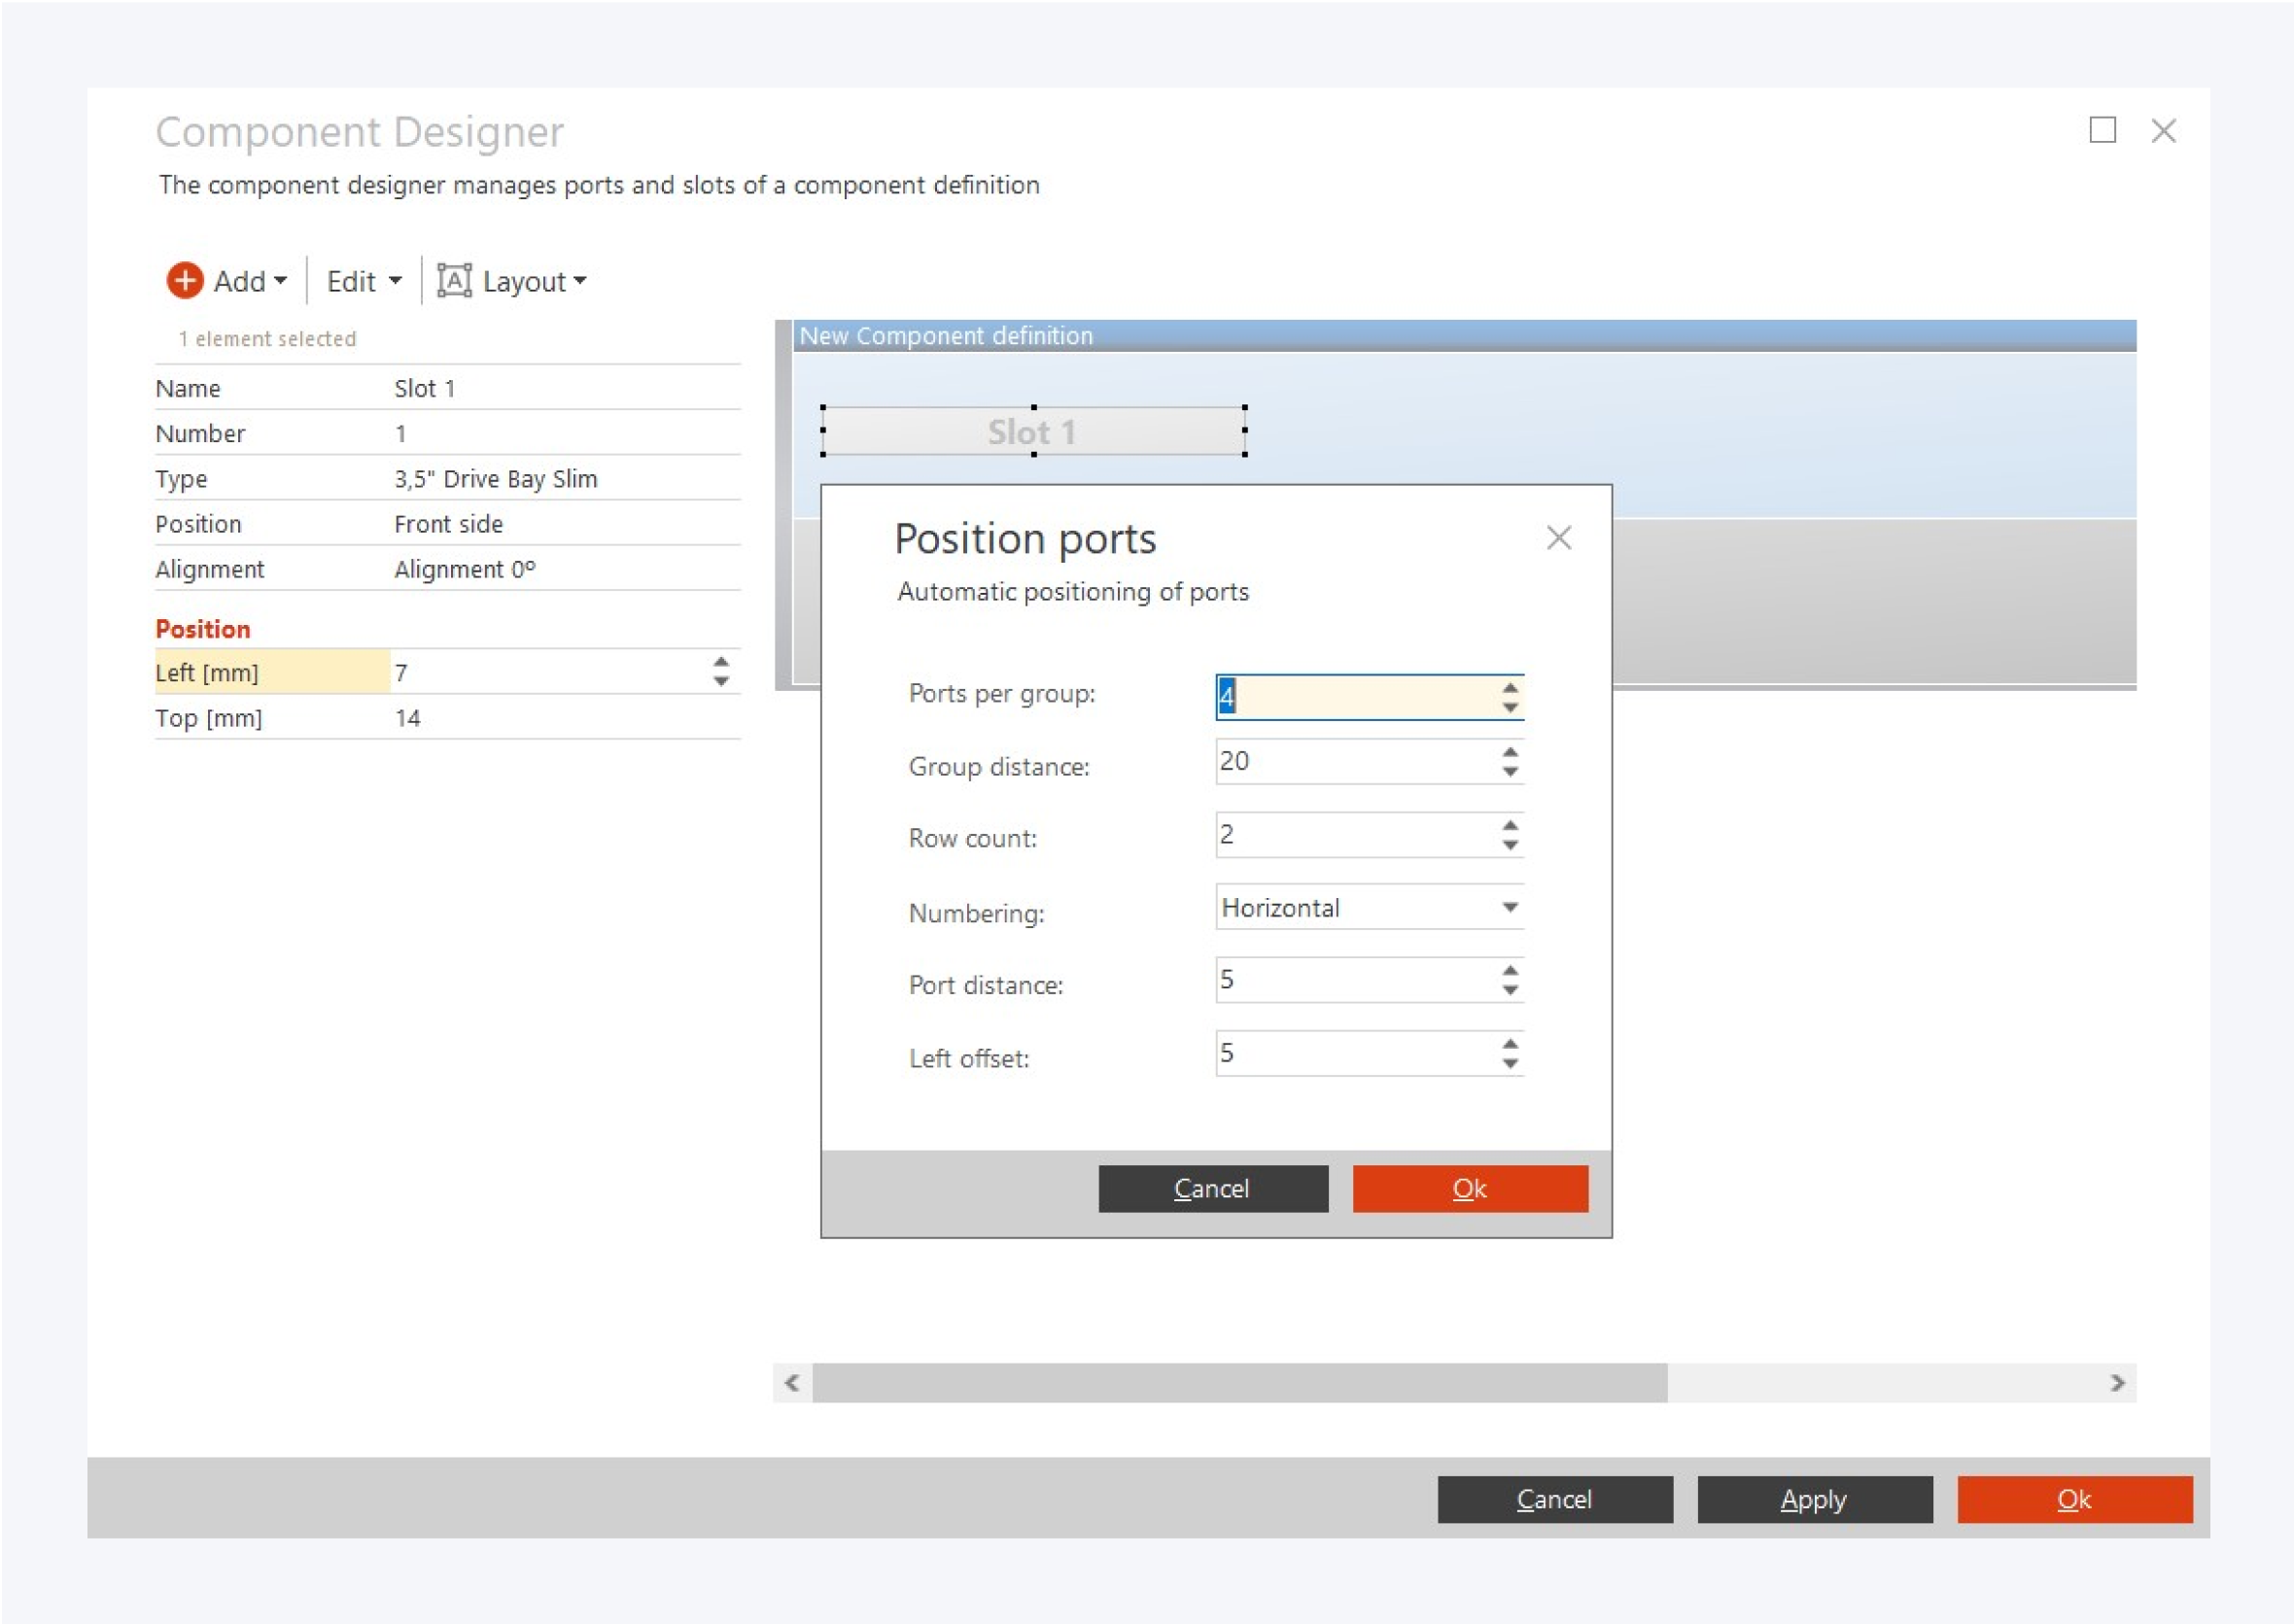Increase Ports per group value

coord(1510,687)
